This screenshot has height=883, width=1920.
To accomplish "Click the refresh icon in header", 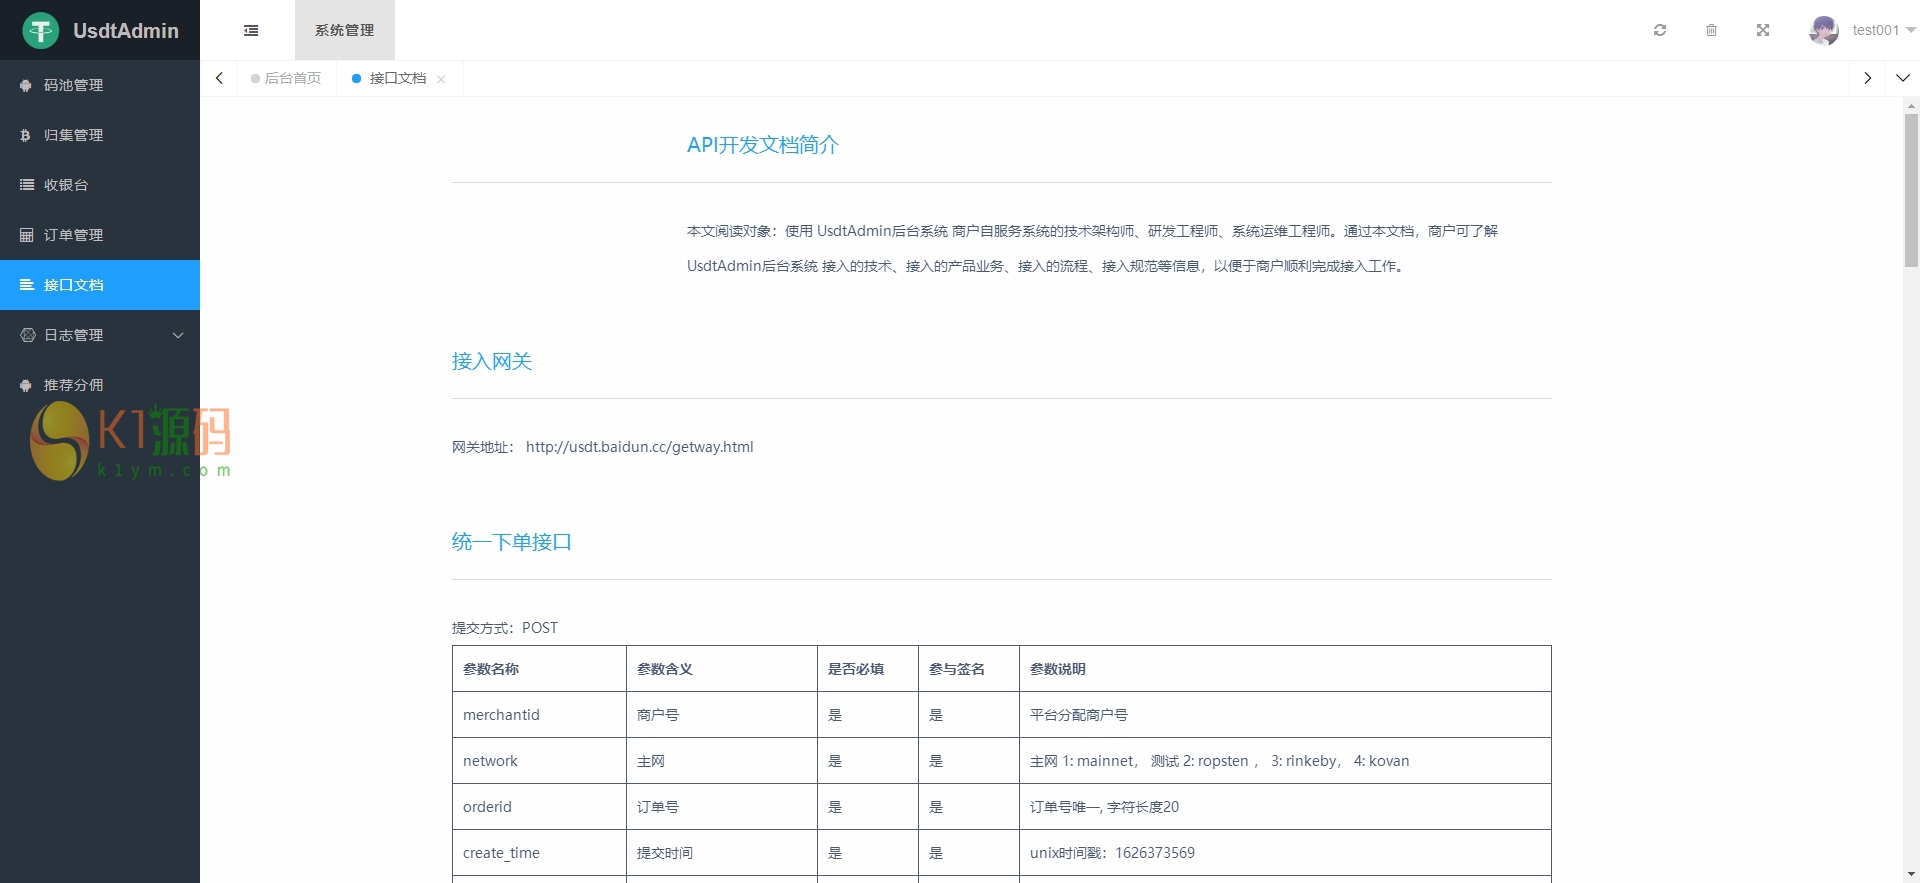I will pyautogui.click(x=1660, y=30).
